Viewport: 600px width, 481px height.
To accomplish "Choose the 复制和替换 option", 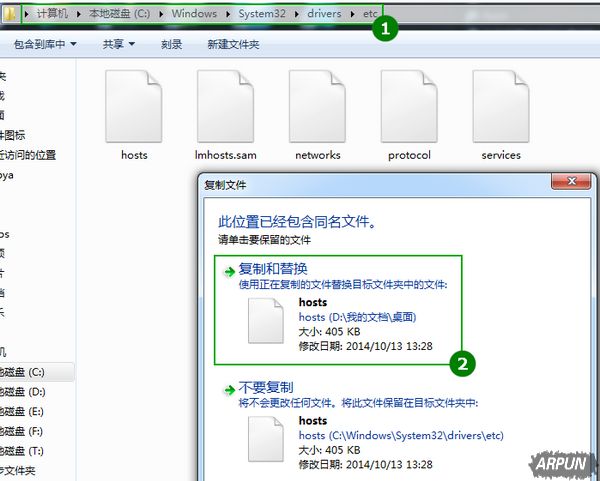I will (x=273, y=270).
